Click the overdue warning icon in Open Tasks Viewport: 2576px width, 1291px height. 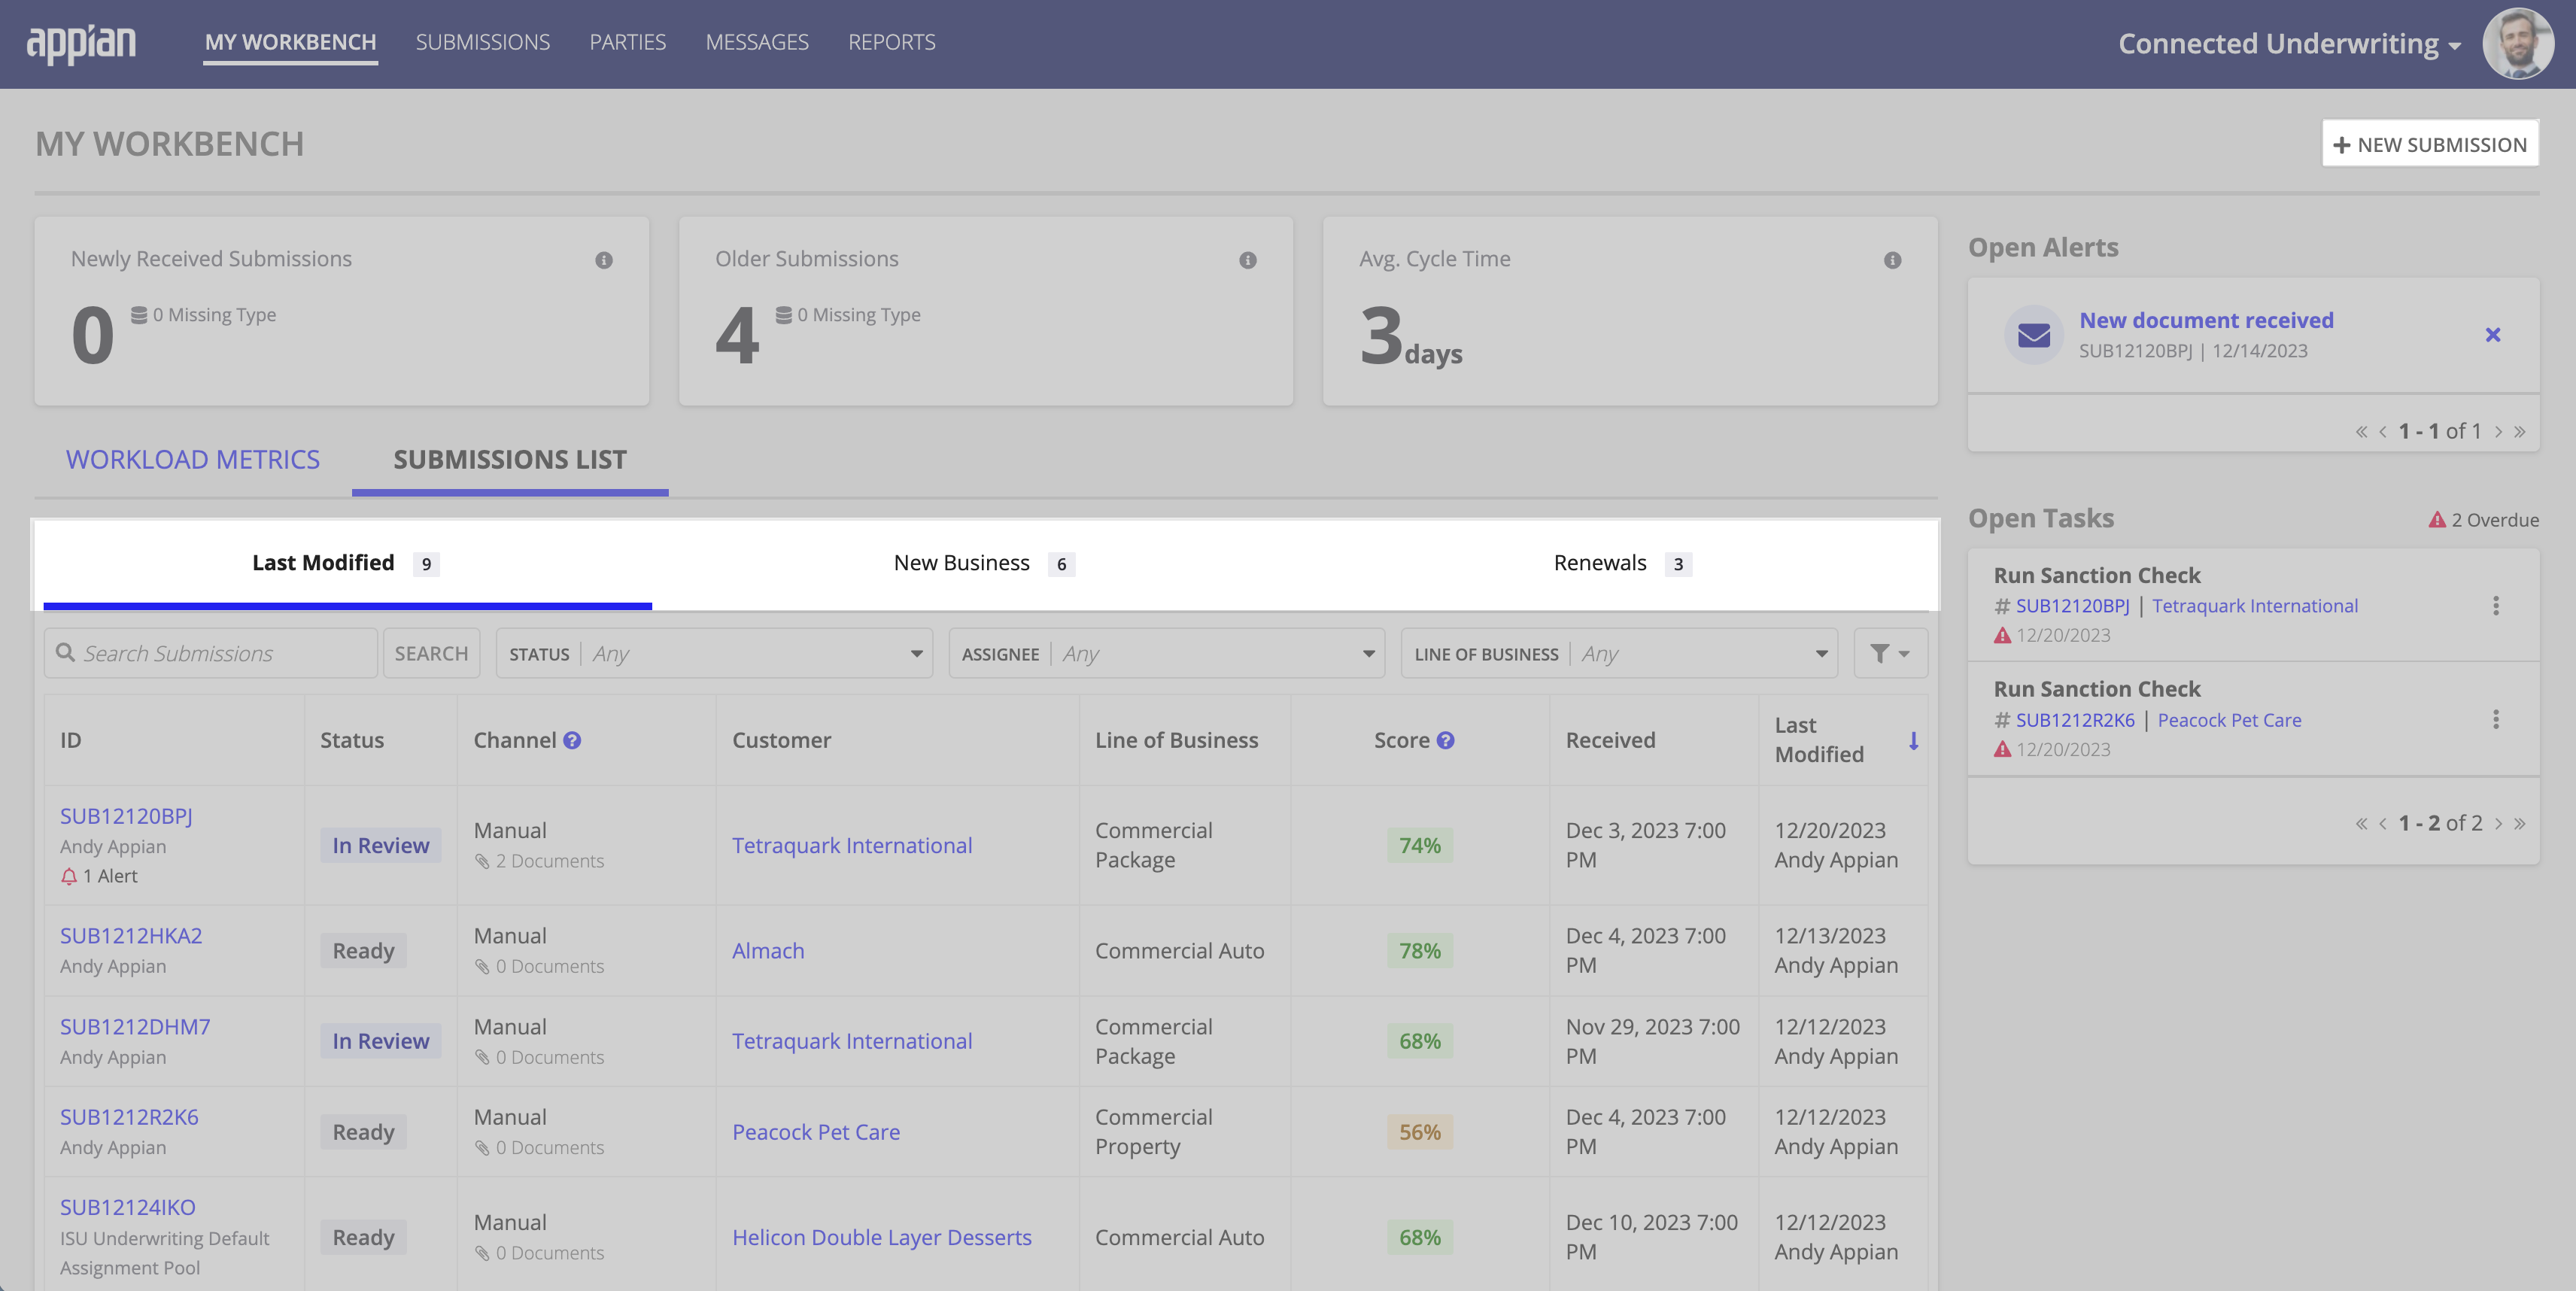2437,520
